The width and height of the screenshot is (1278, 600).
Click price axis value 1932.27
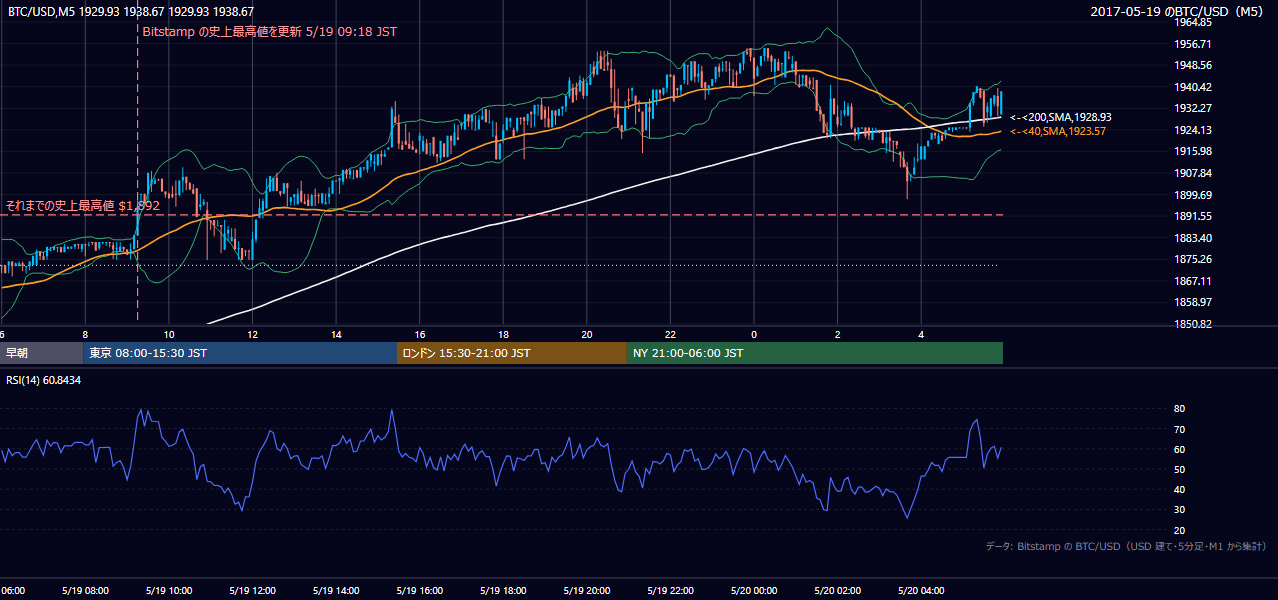point(1195,108)
